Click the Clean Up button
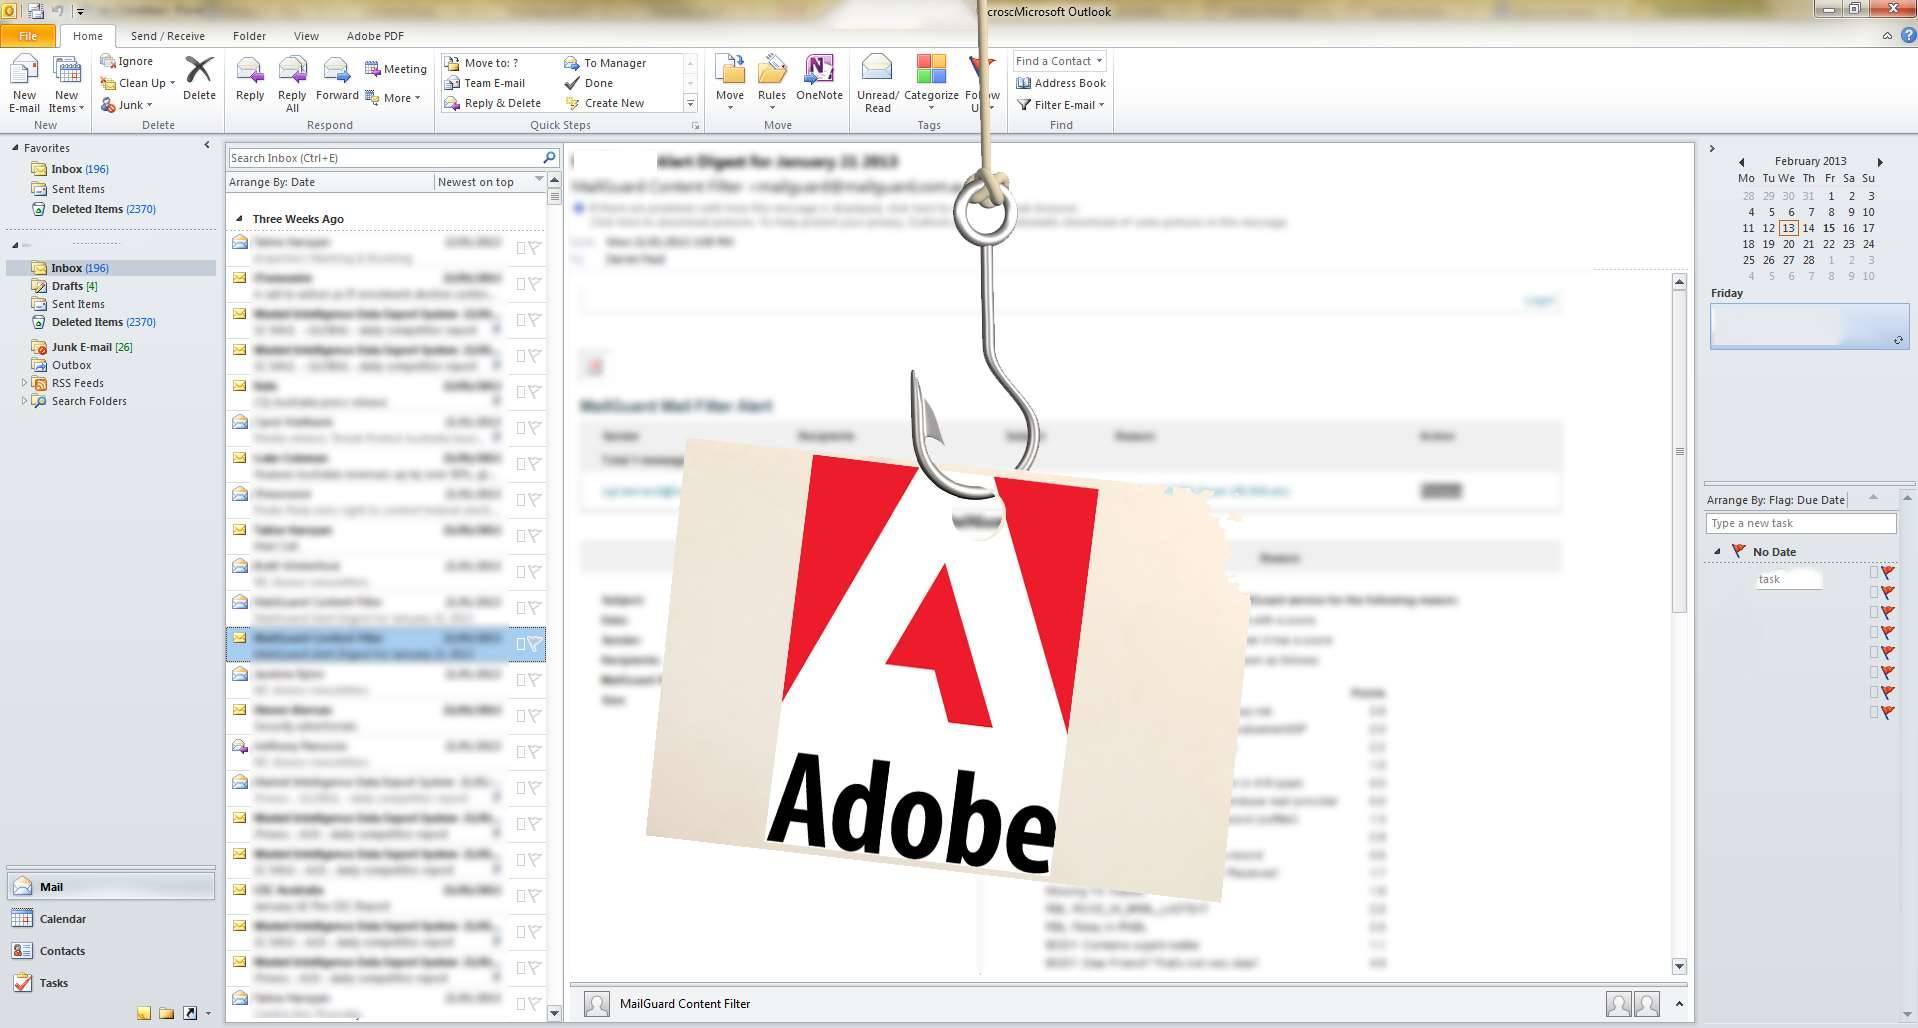1918x1028 pixels. 136,83
